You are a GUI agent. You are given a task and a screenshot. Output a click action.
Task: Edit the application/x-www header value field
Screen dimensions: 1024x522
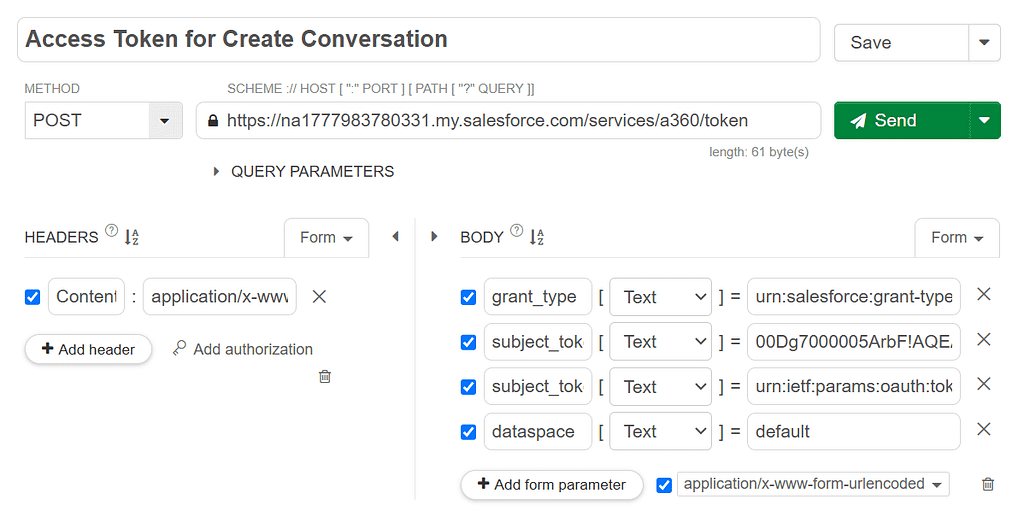(x=219, y=297)
